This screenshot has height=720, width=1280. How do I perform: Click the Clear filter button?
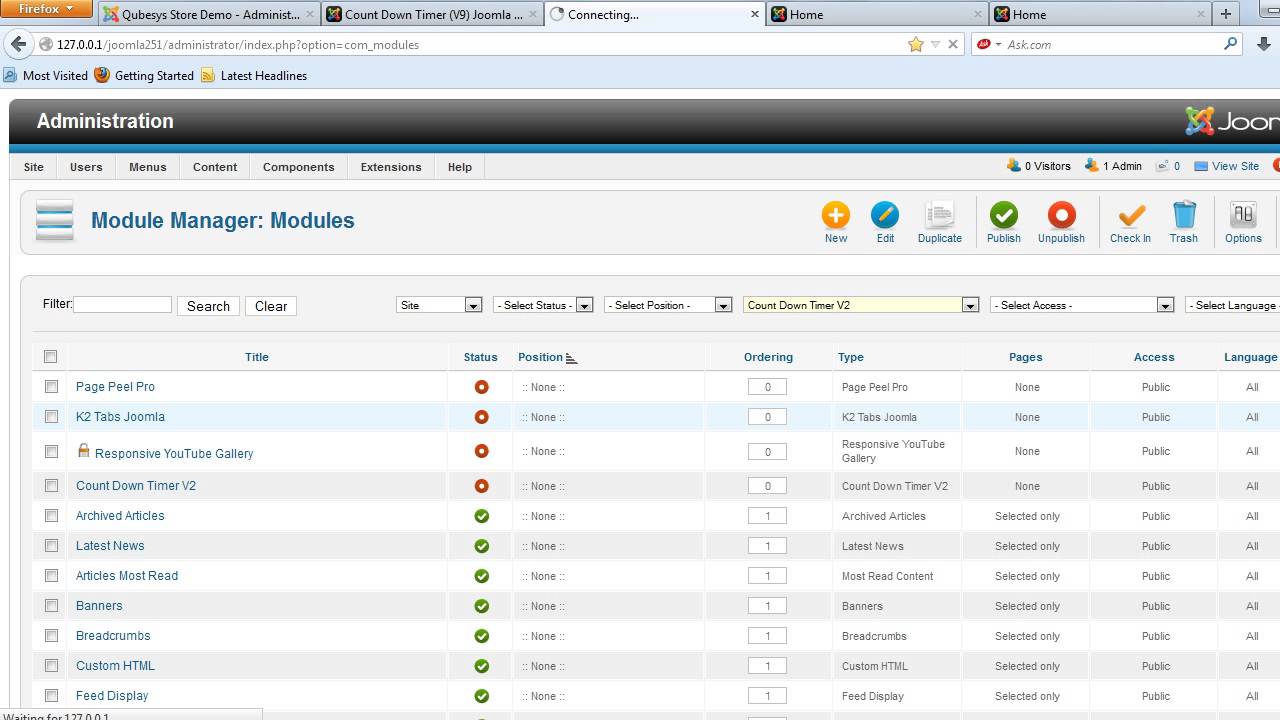coord(271,306)
